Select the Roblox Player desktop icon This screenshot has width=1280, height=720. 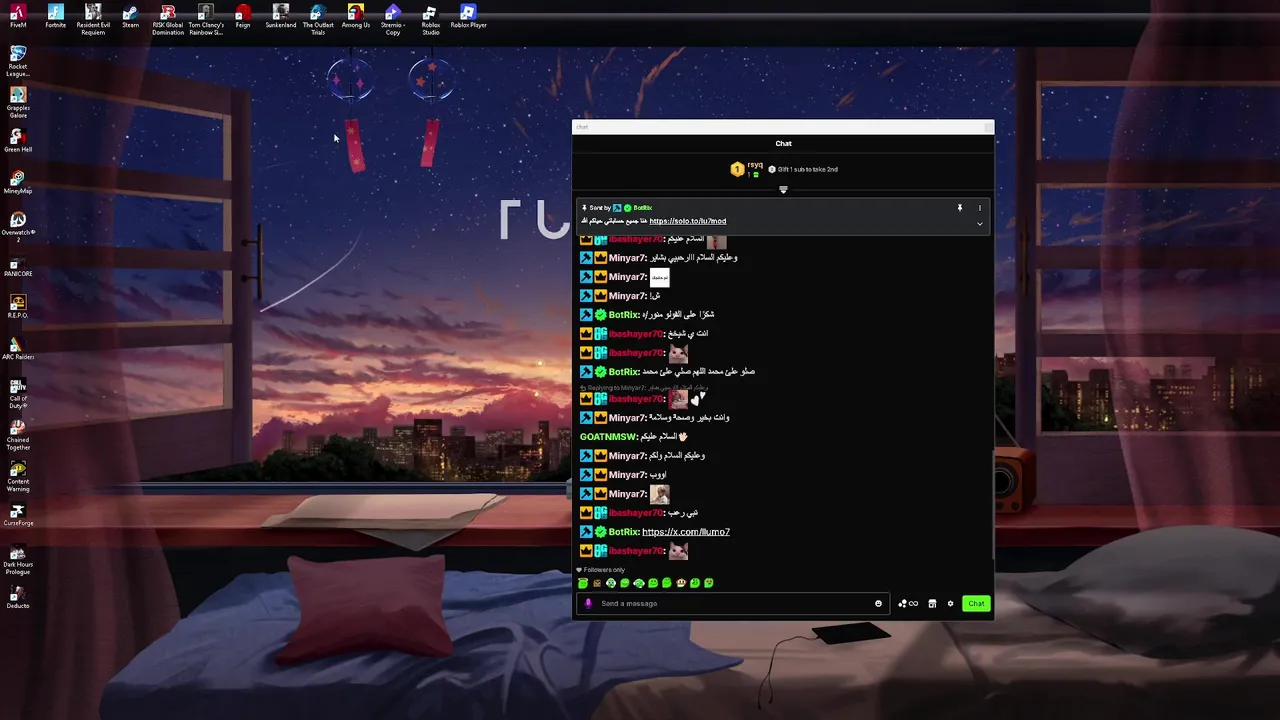(x=468, y=16)
